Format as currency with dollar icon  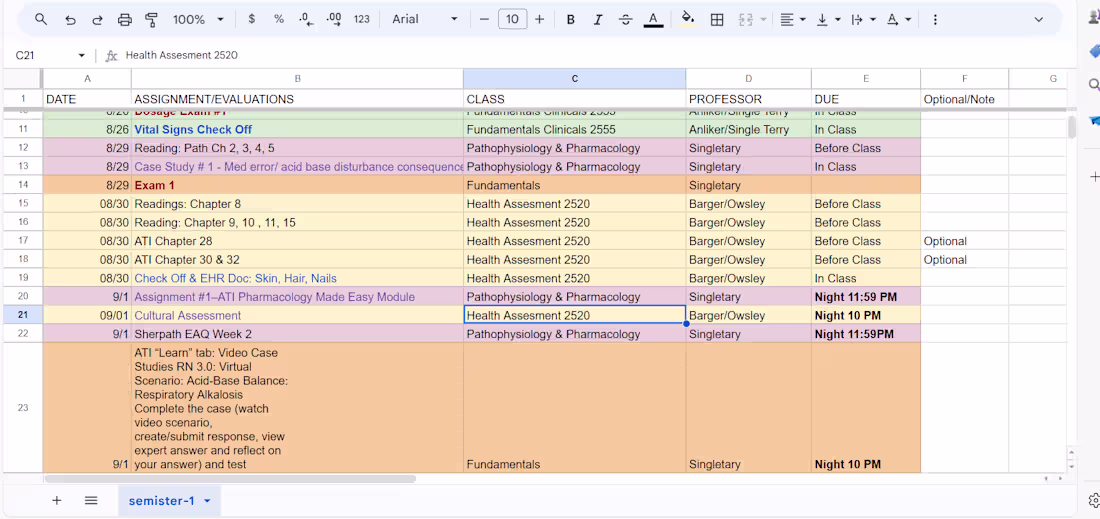coord(252,20)
